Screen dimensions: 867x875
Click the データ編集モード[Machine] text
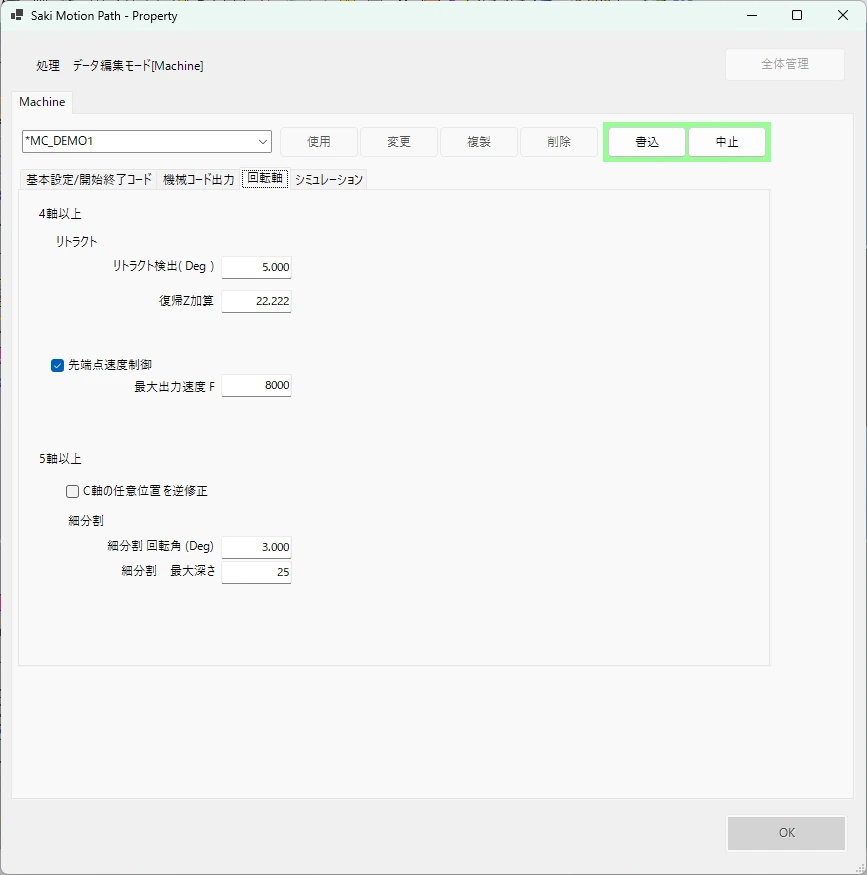pos(138,66)
